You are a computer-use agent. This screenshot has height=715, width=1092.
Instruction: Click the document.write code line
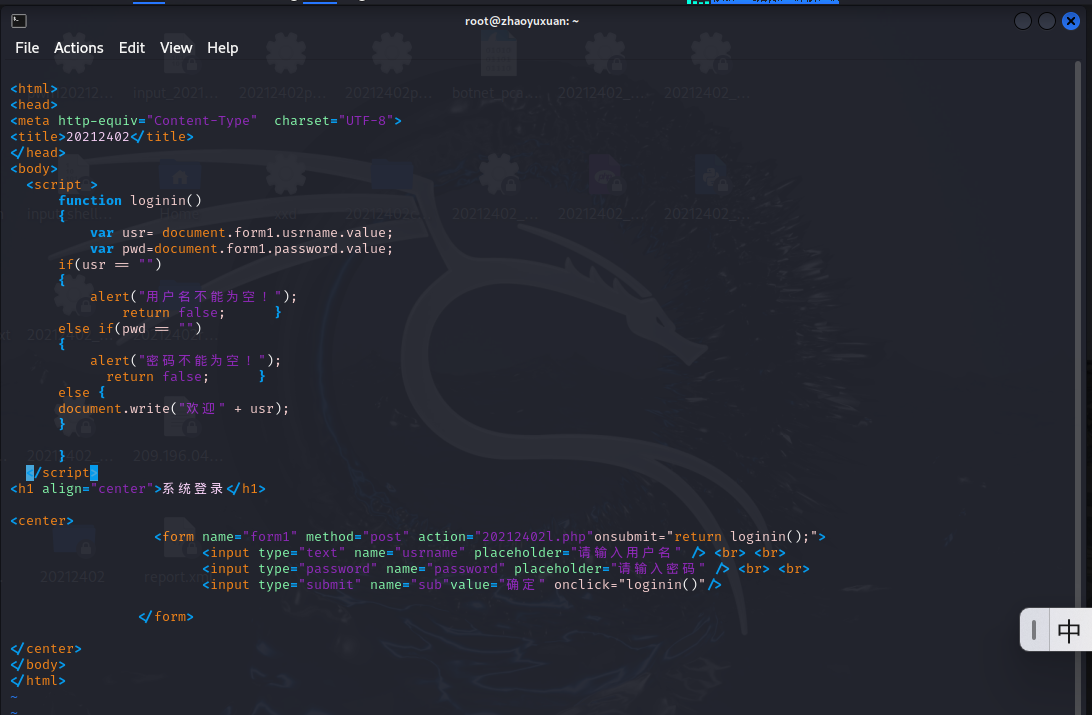coord(173,408)
